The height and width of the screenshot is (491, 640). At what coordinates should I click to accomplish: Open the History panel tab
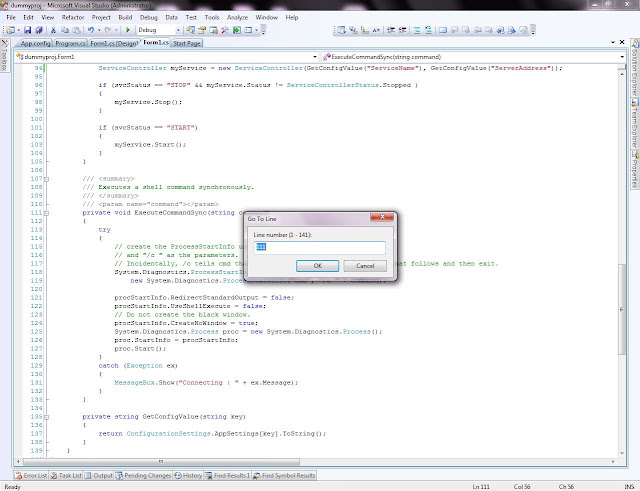188,475
